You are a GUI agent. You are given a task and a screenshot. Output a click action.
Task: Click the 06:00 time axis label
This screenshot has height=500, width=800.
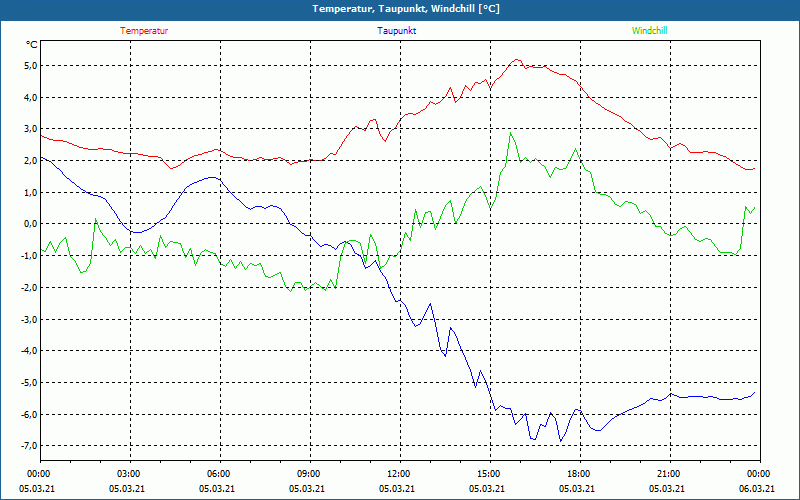217,474
